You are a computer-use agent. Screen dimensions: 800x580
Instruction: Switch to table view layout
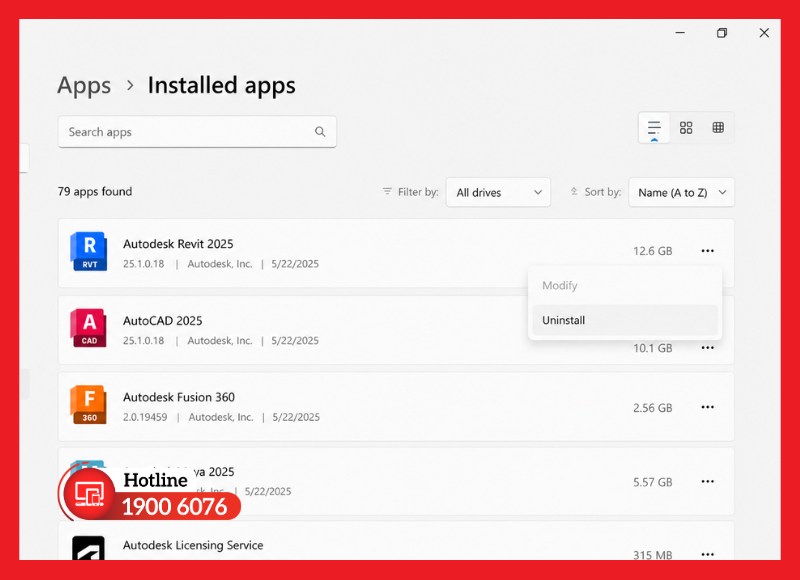(718, 128)
